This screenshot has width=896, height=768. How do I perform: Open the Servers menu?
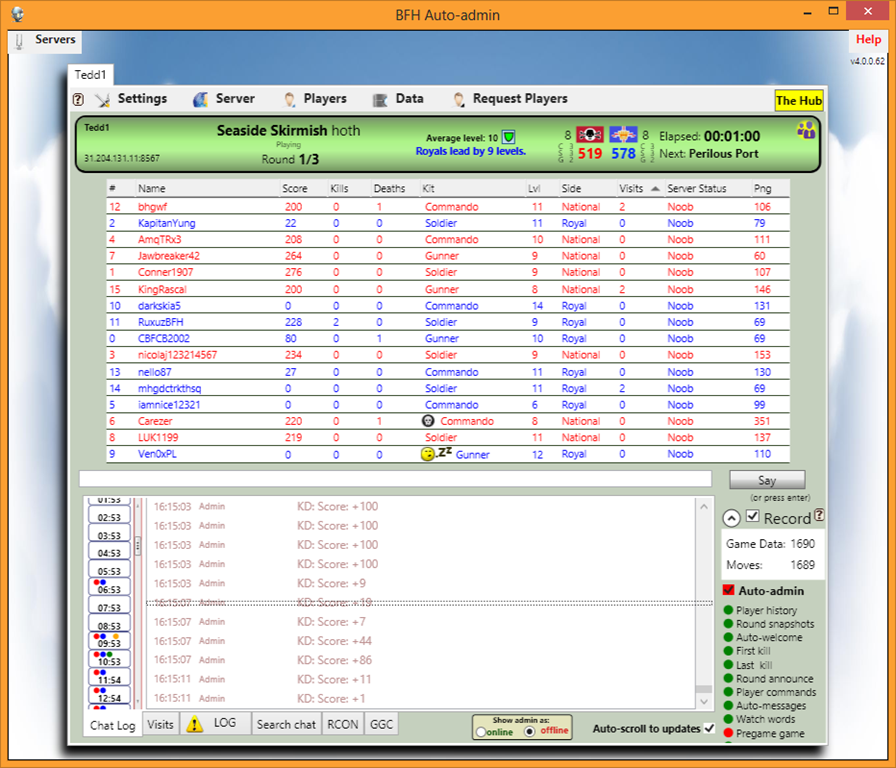point(55,39)
